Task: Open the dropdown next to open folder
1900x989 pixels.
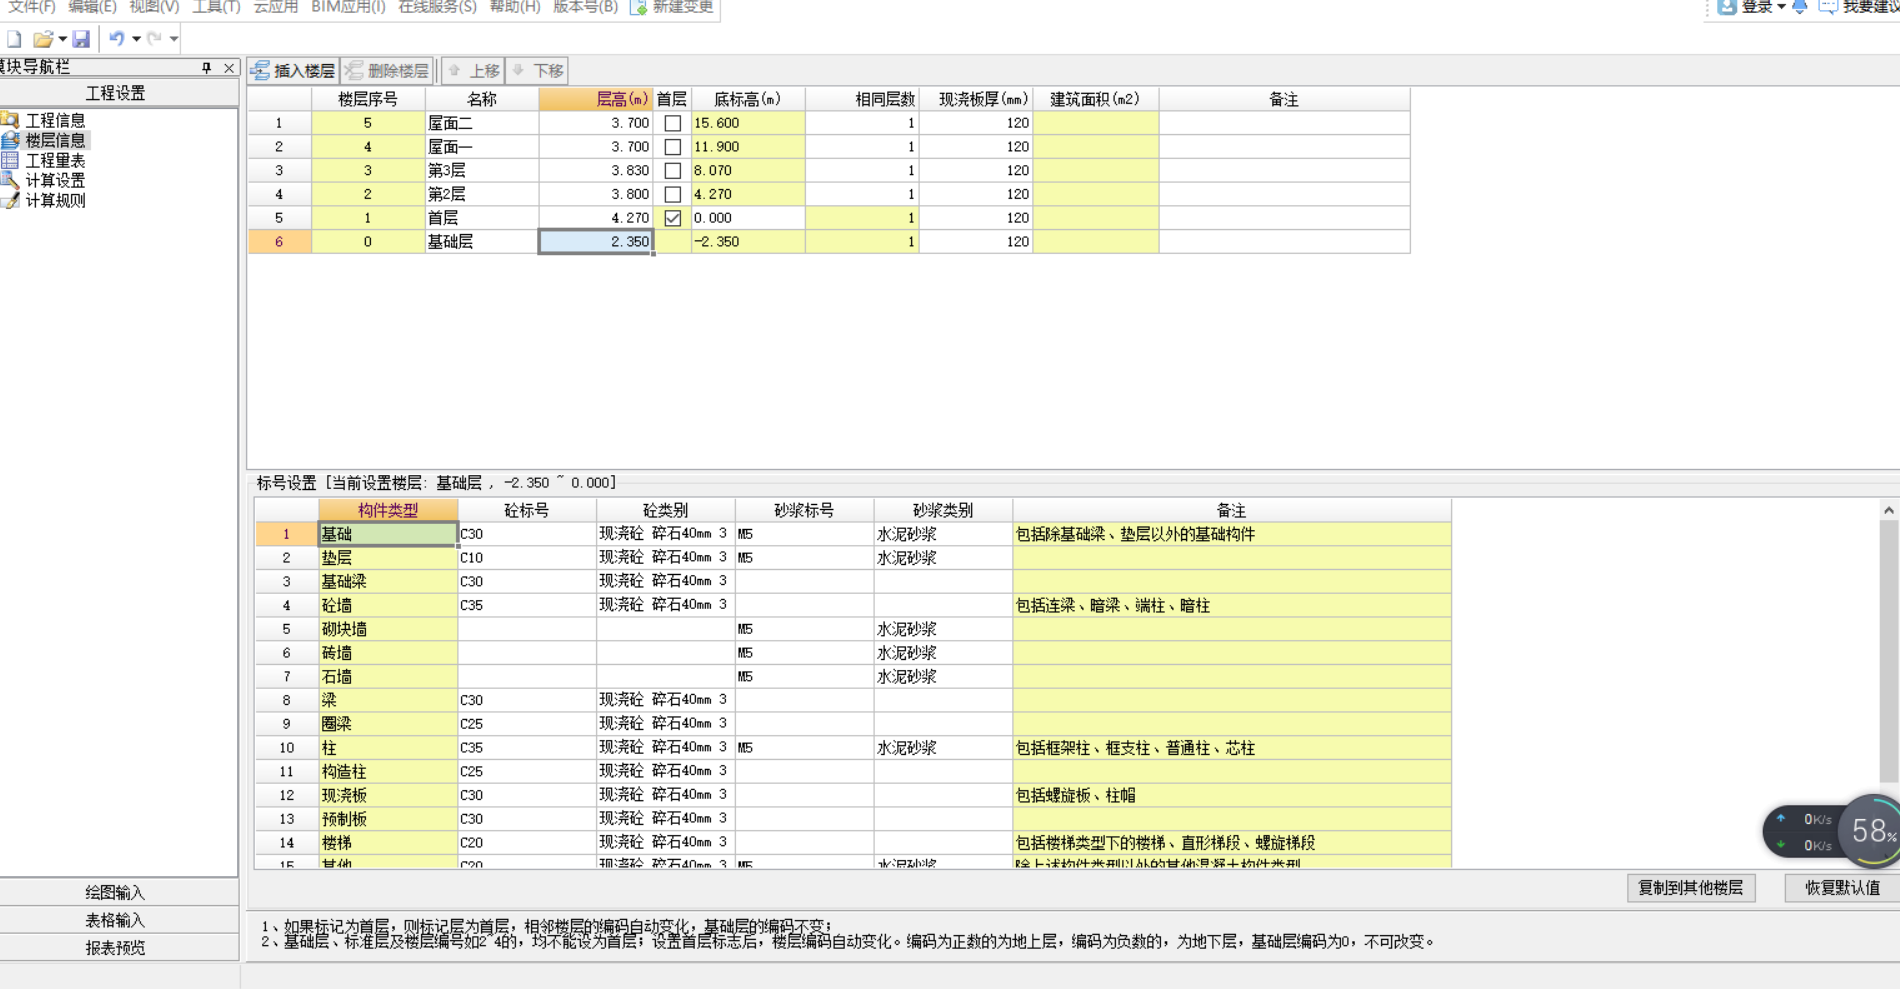Action: [62, 39]
